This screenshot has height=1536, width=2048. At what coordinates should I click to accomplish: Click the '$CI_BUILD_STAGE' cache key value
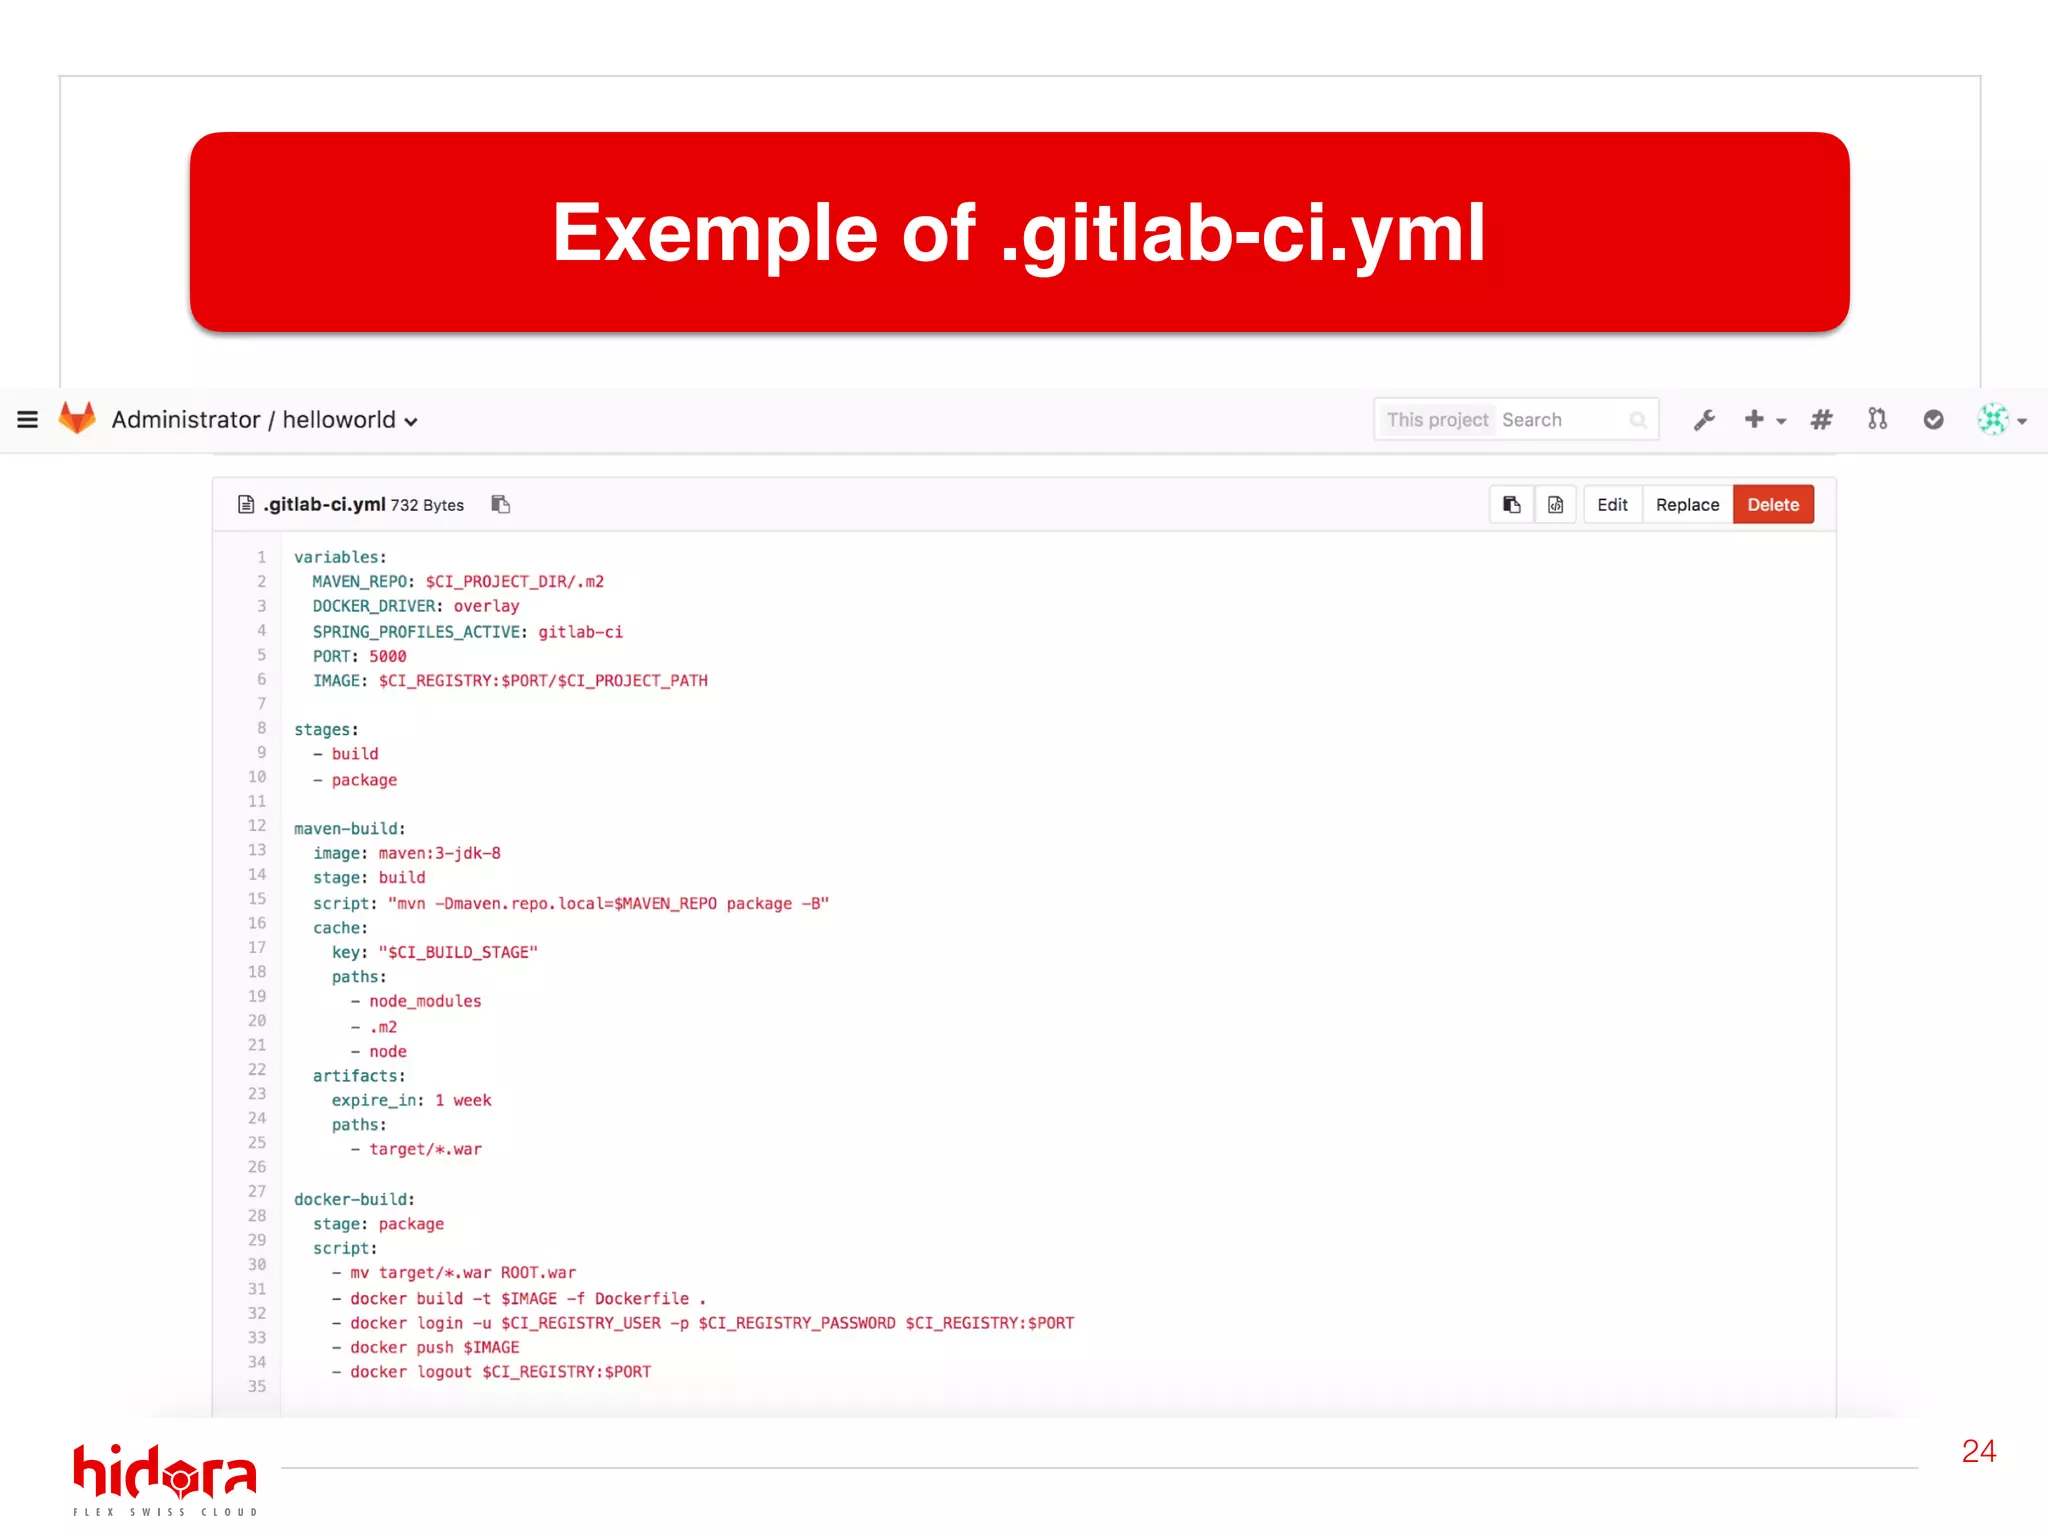pos(458,953)
